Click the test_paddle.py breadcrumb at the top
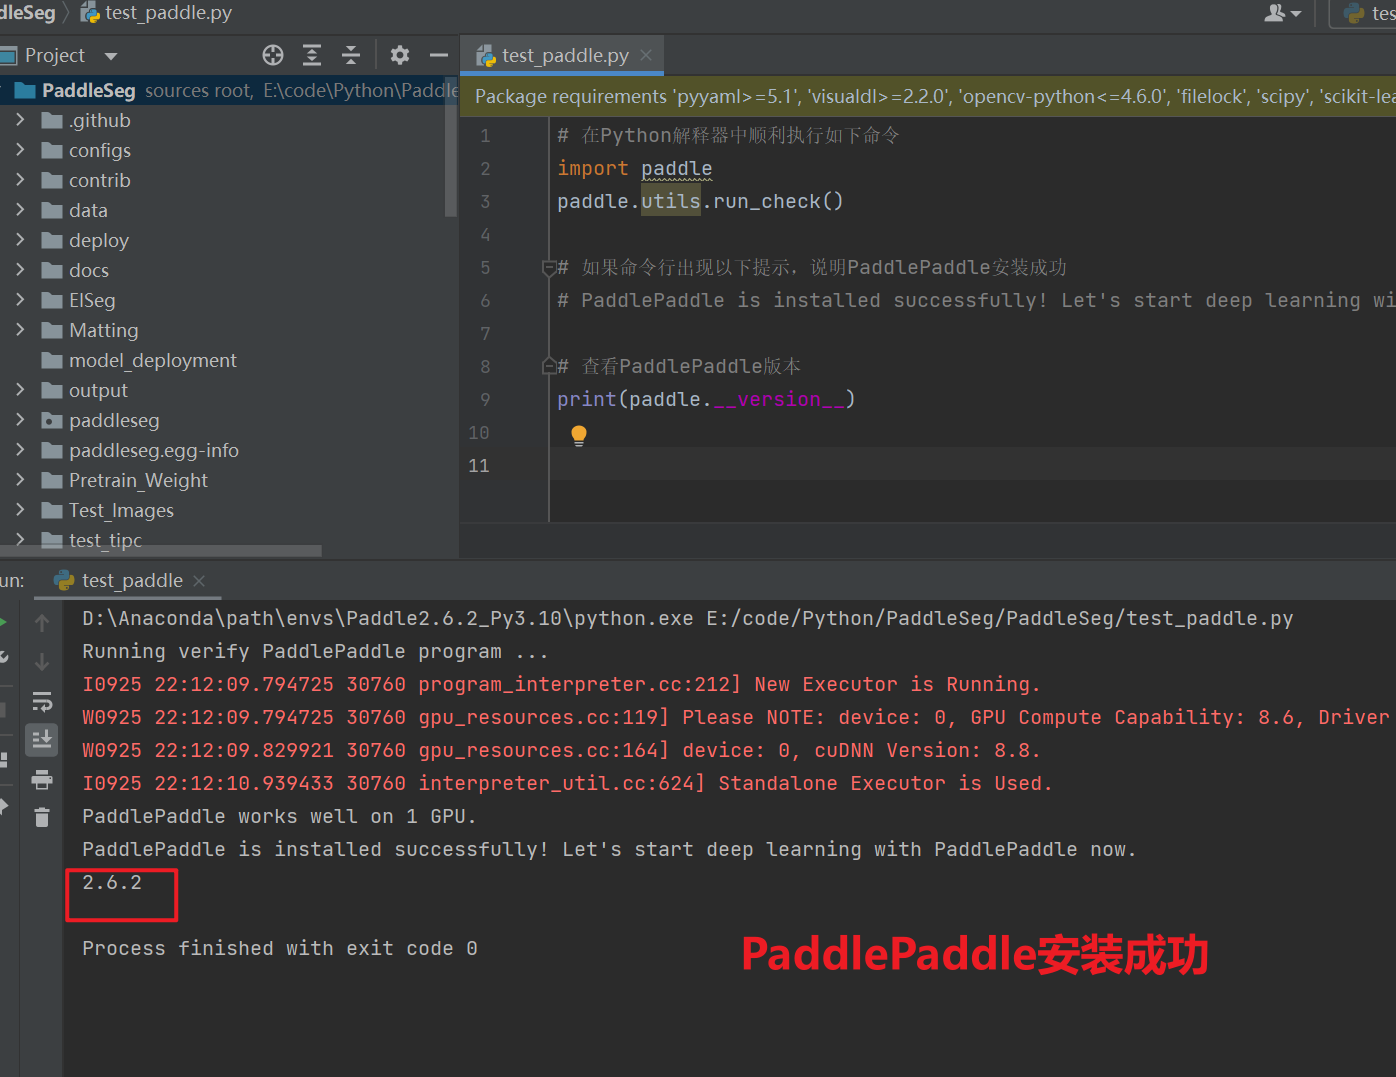Image resolution: width=1396 pixels, height=1077 pixels. point(168,13)
